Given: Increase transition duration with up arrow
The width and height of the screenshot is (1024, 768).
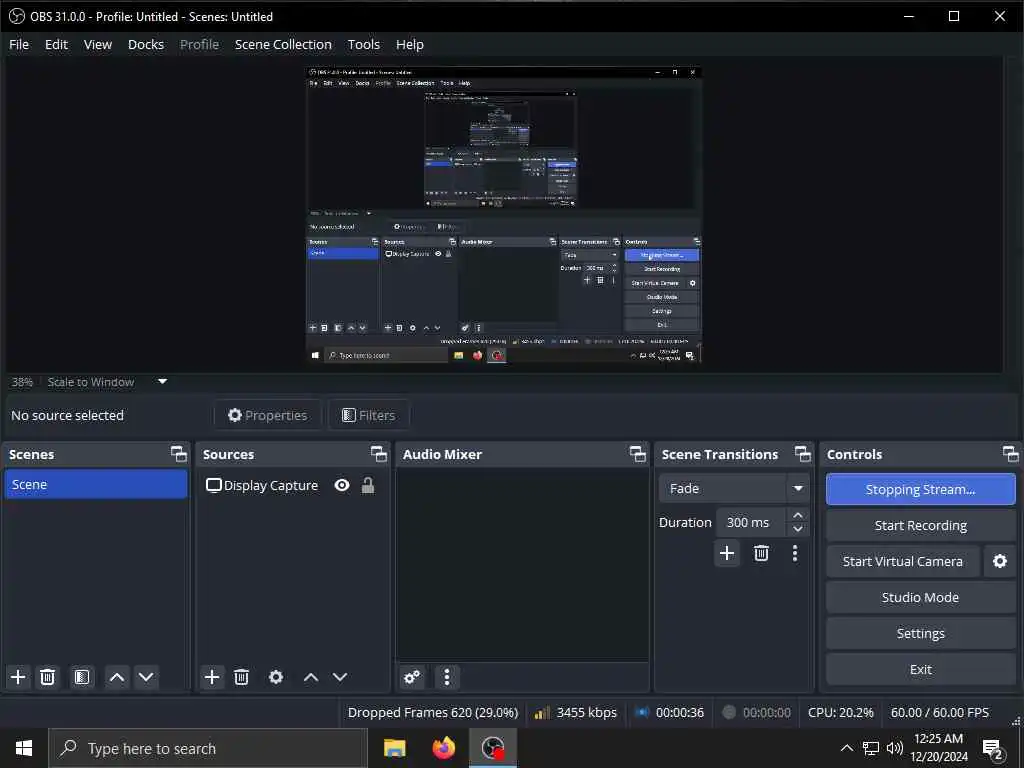Looking at the screenshot, I should (797, 515).
